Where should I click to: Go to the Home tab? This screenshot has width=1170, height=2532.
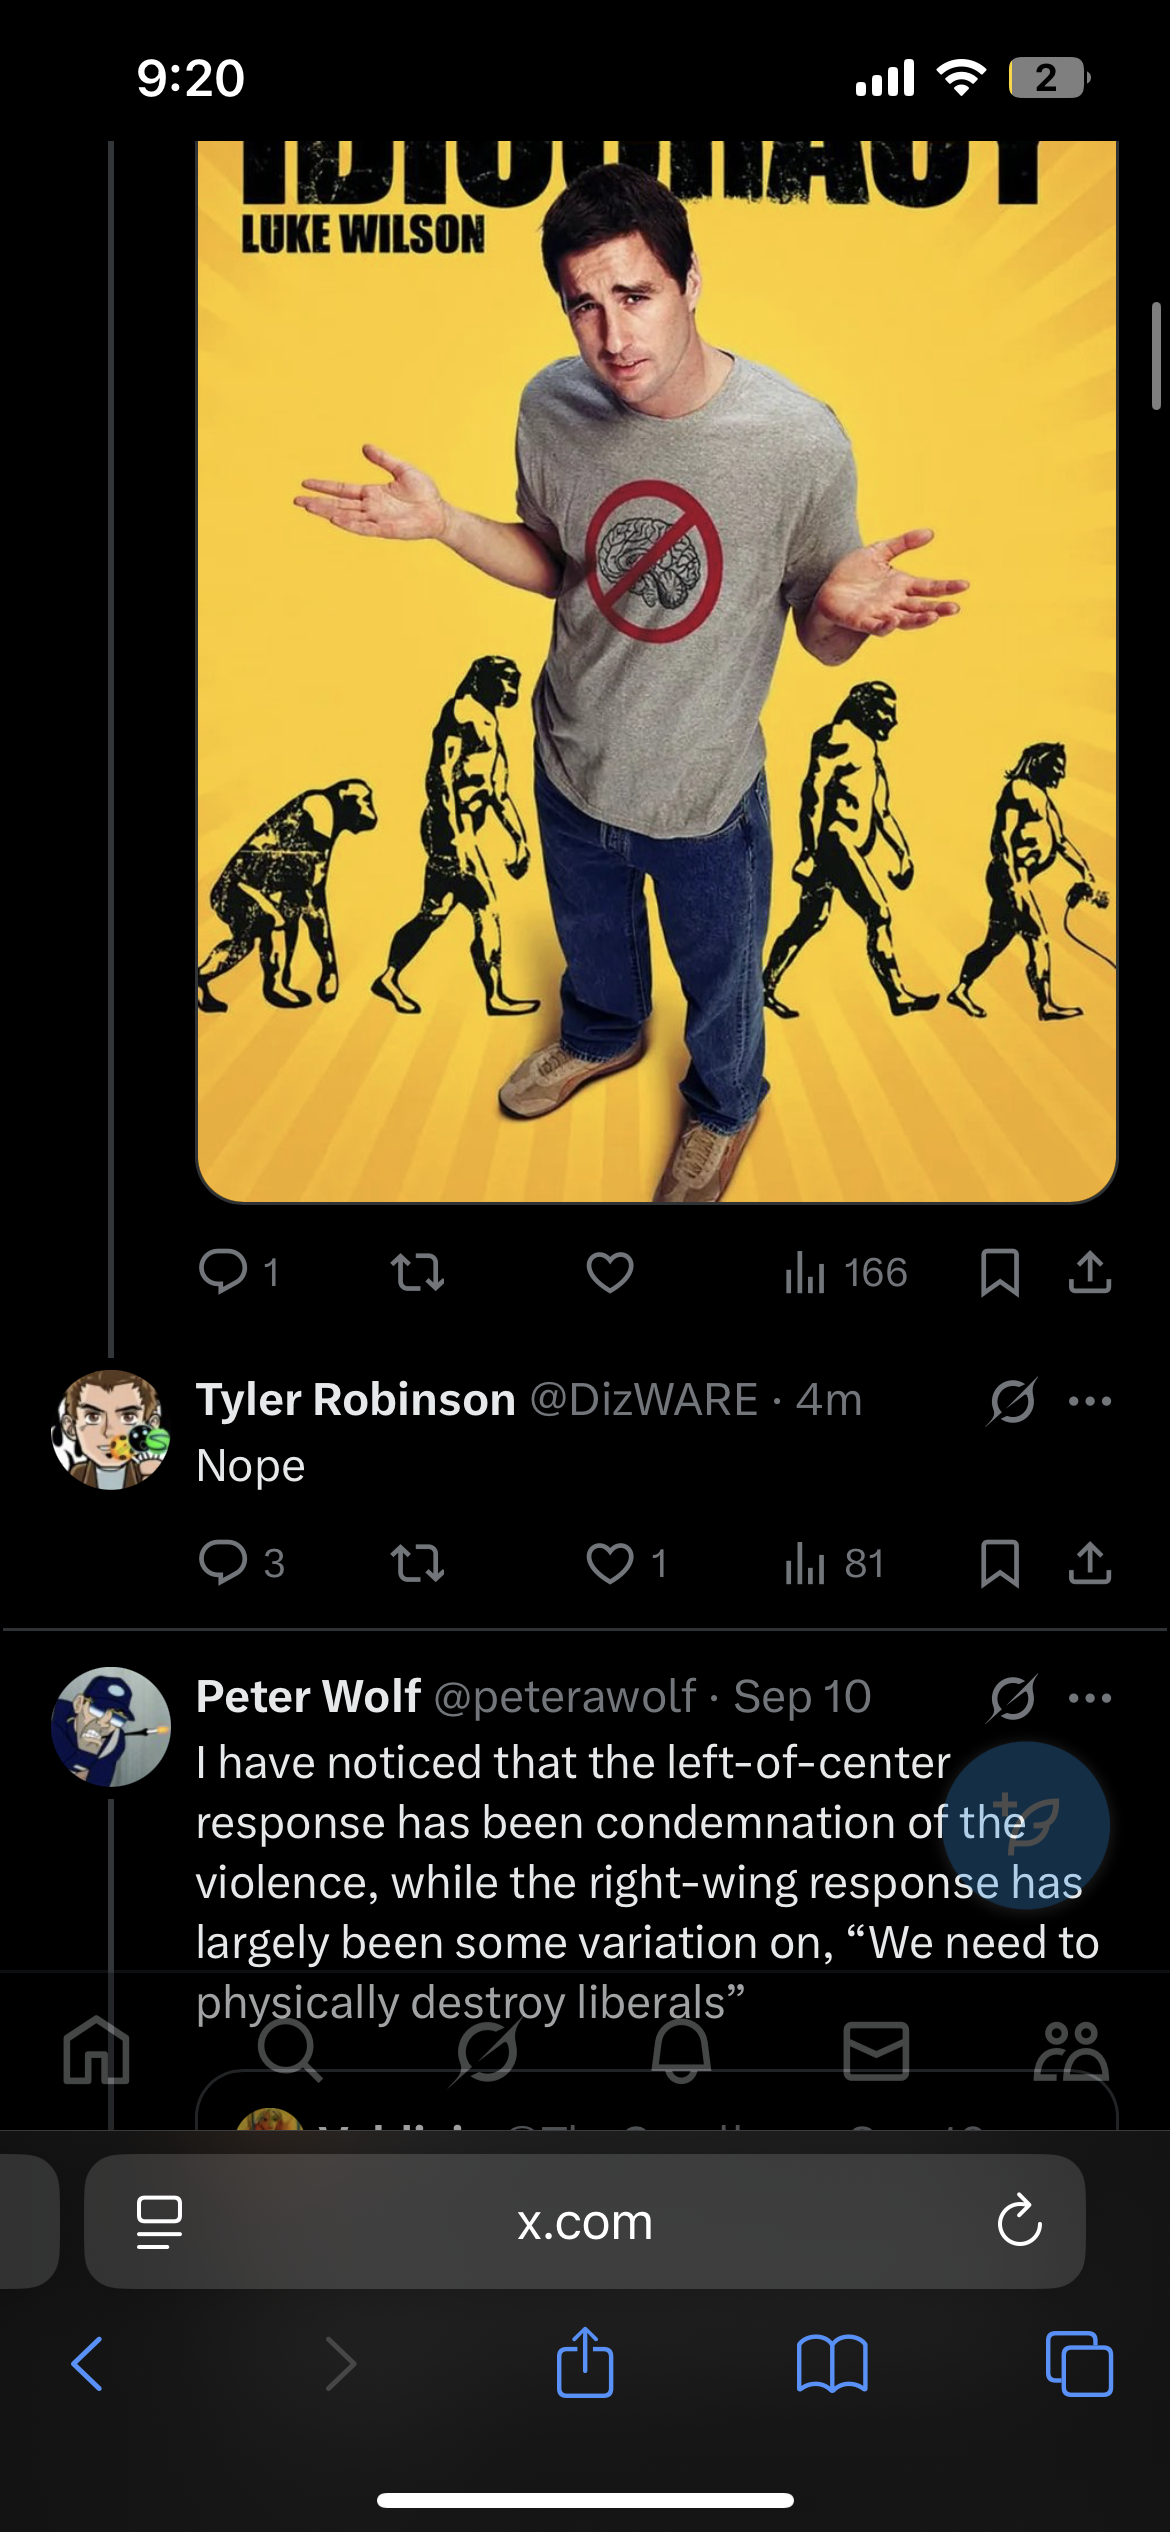[x=96, y=2050]
